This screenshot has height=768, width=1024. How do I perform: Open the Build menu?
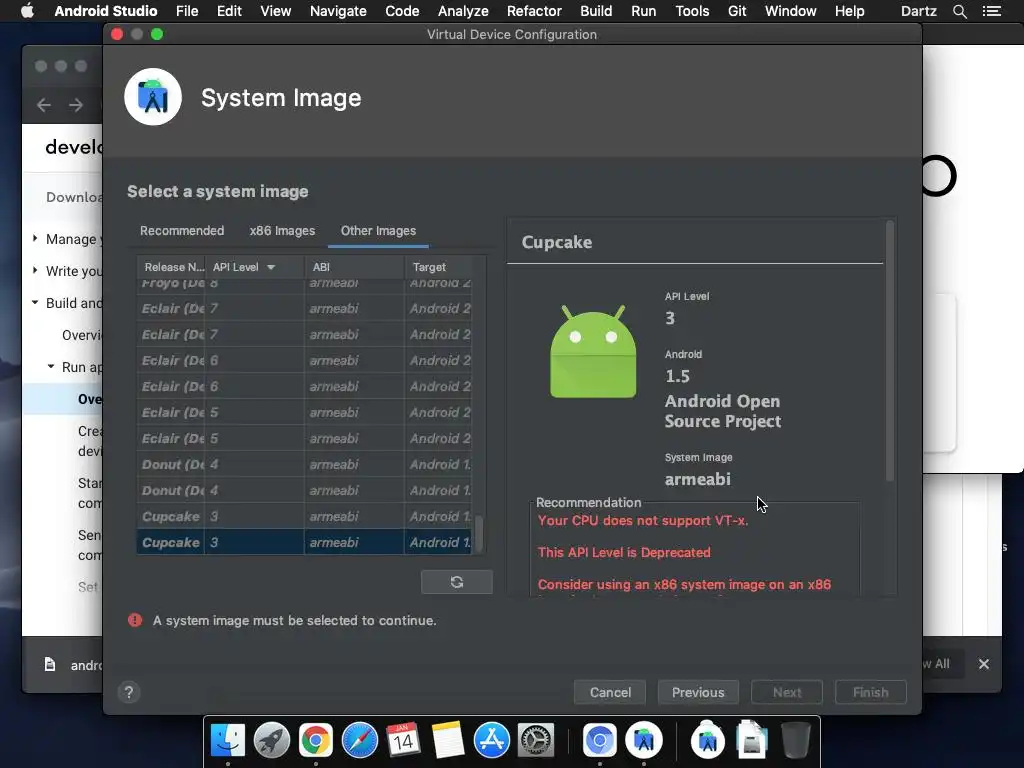click(596, 11)
